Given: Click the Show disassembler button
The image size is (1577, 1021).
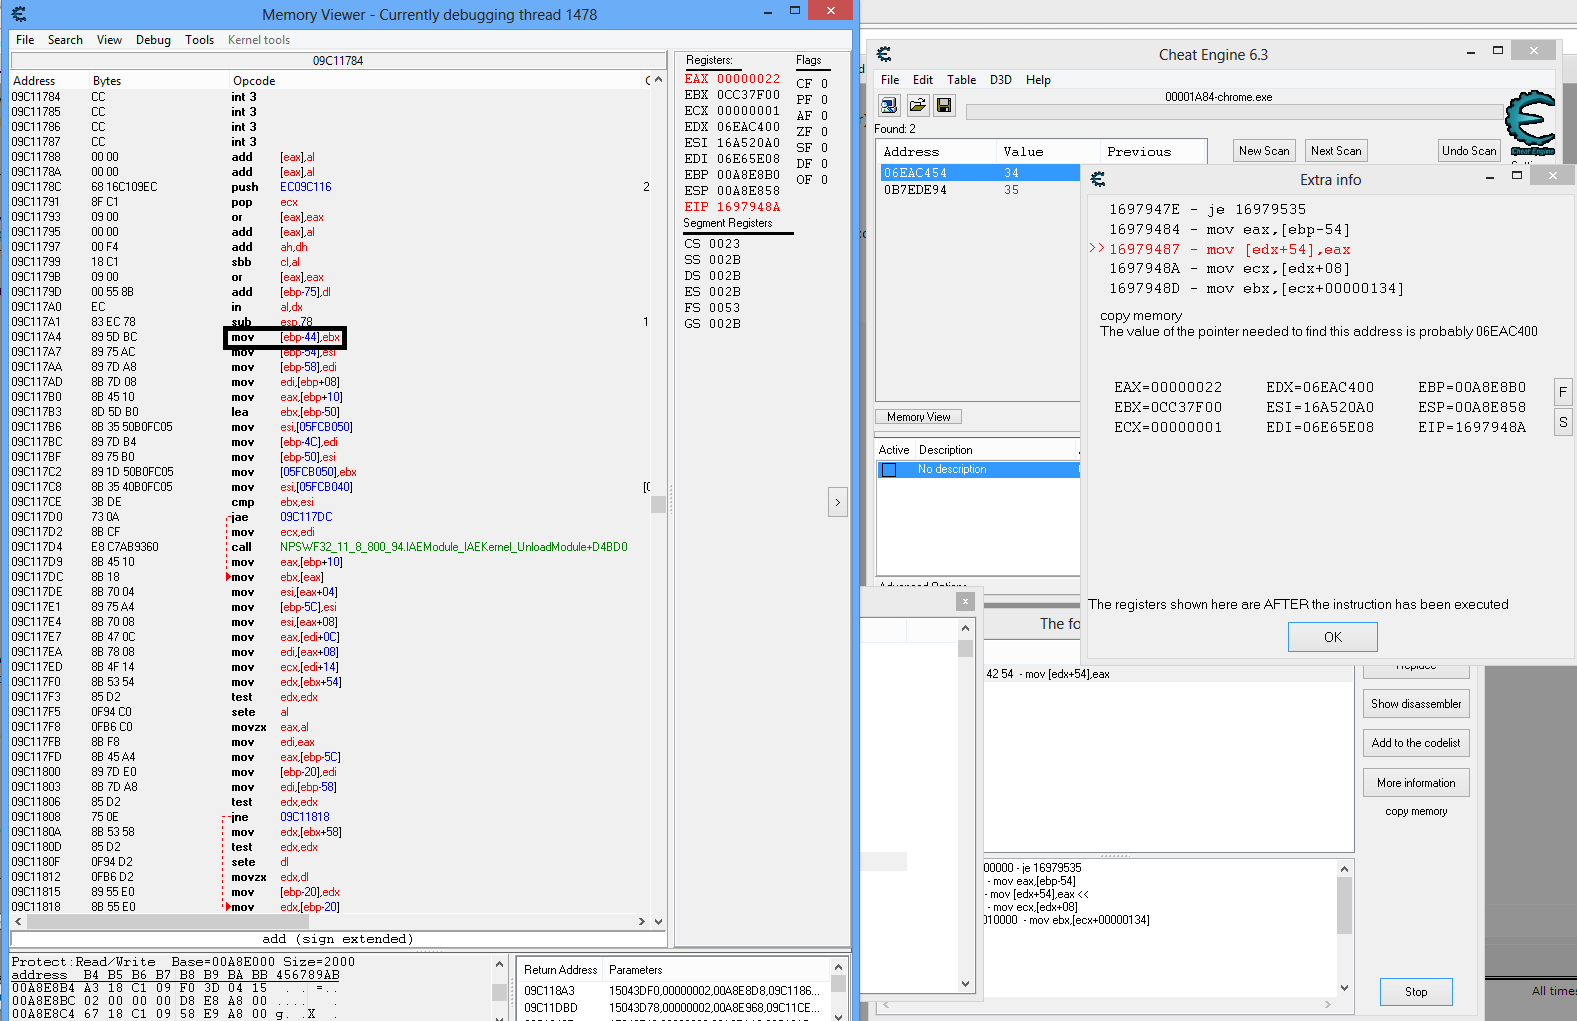Looking at the screenshot, I should pos(1415,704).
